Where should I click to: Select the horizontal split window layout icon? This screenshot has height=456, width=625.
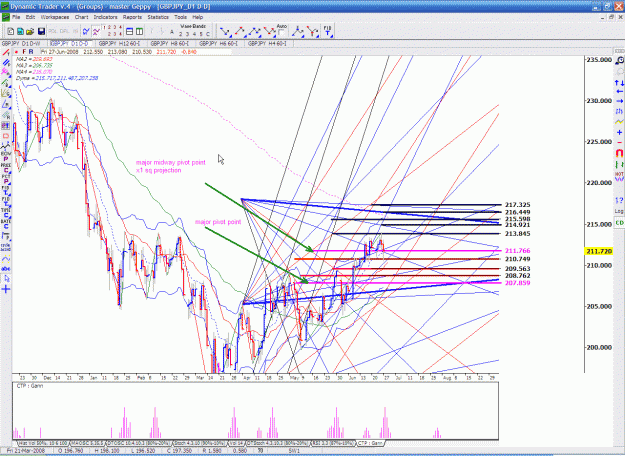tap(130, 31)
